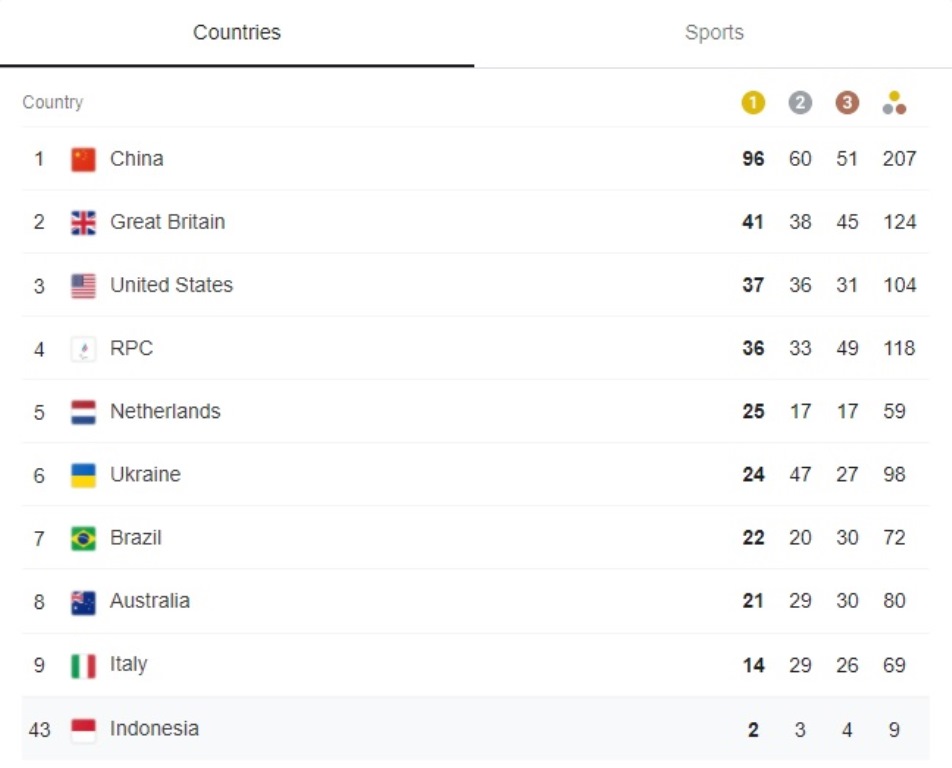This screenshot has width=952, height=768.
Task: Click the bronze medal column icon
Action: [847, 103]
